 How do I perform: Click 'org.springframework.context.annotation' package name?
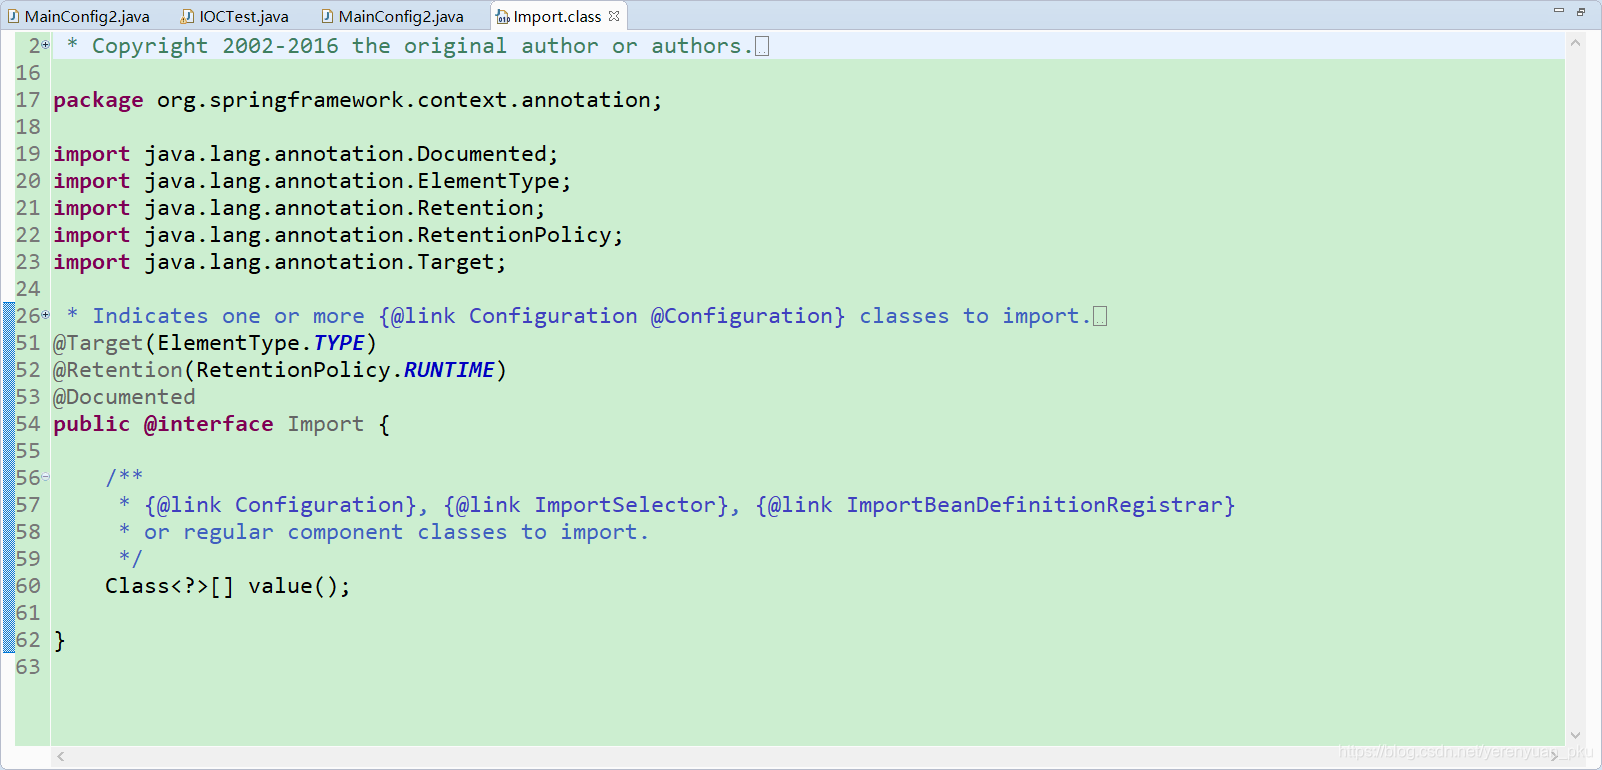click(404, 100)
